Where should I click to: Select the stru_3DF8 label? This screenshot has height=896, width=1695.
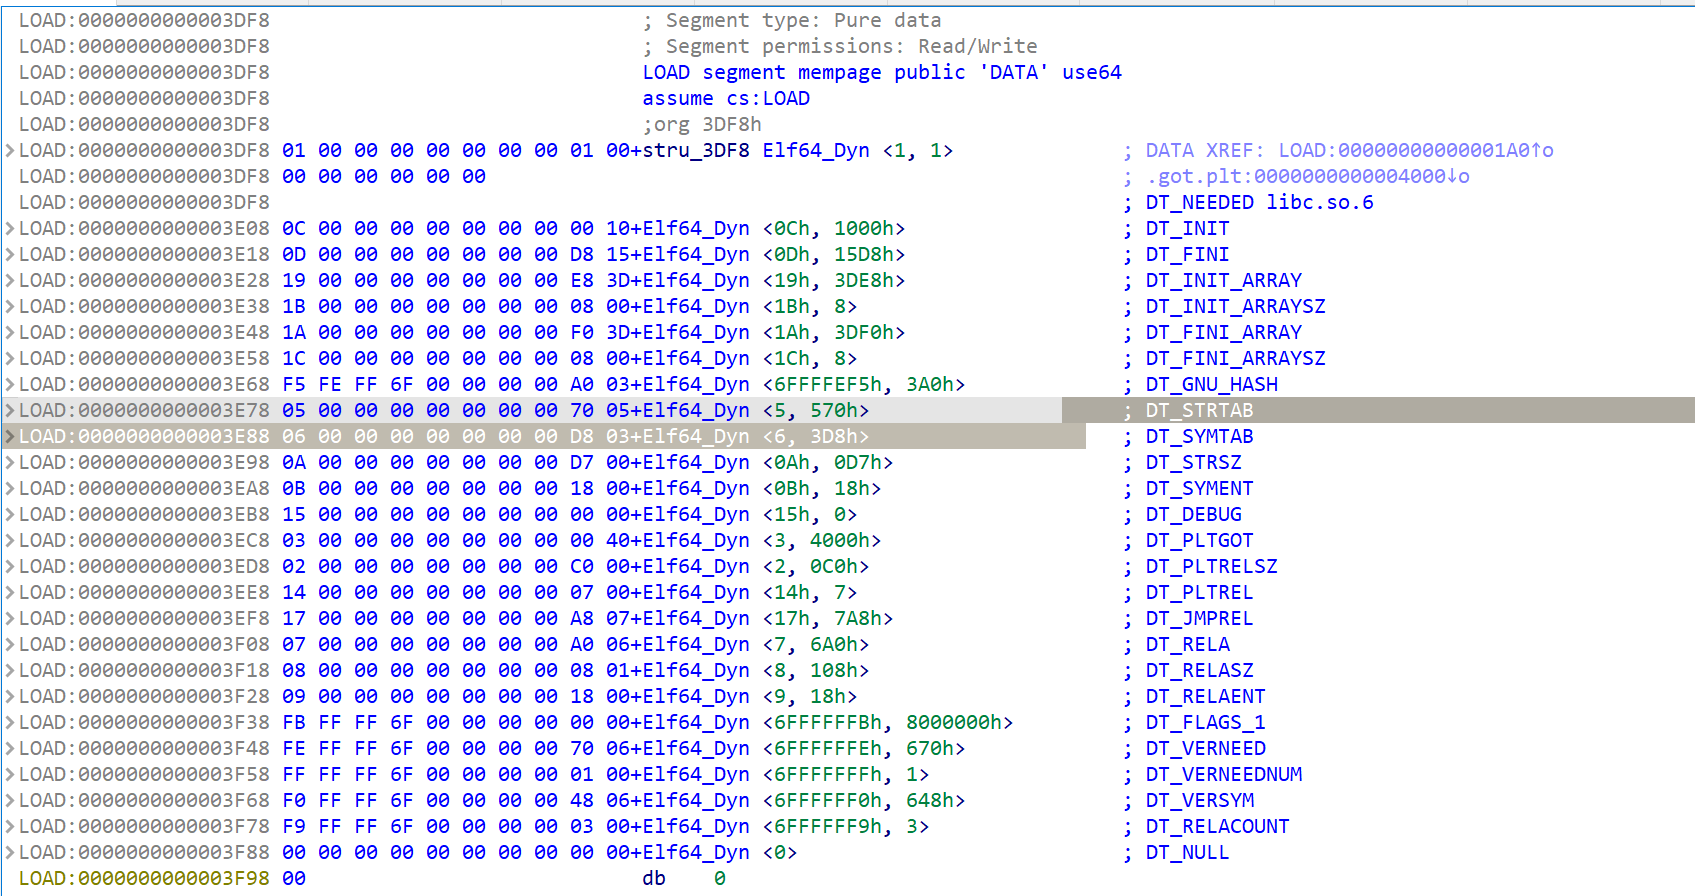696,150
